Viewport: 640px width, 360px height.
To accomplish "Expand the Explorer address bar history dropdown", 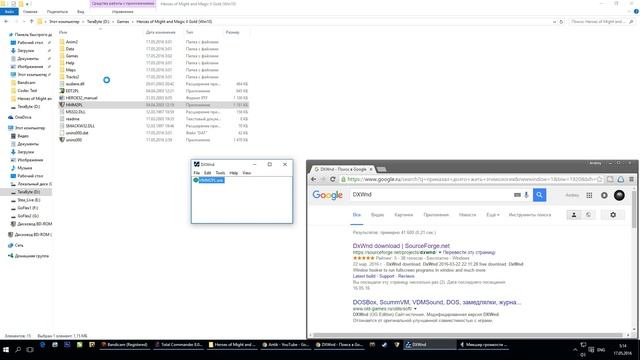I will coord(554,22).
